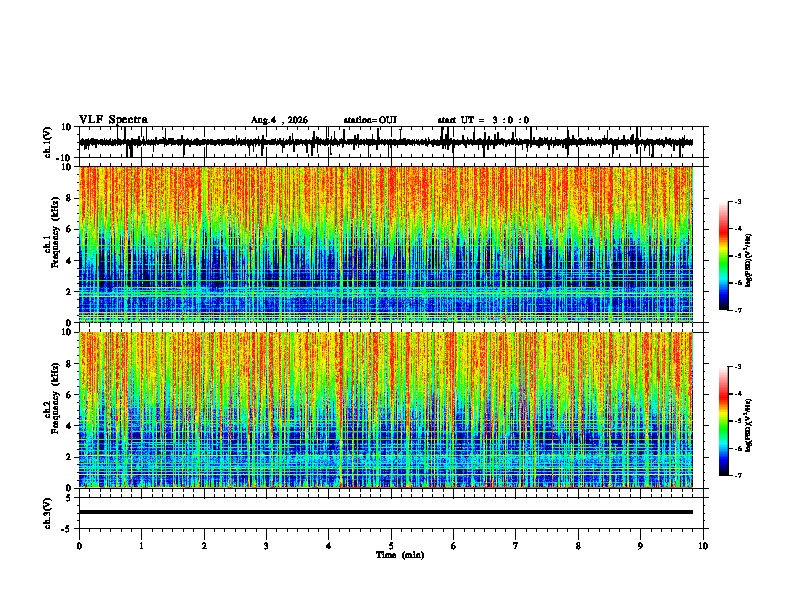Click the "-7" tick on ch.2 colorbar
This screenshot has height=612, width=792.
point(737,475)
